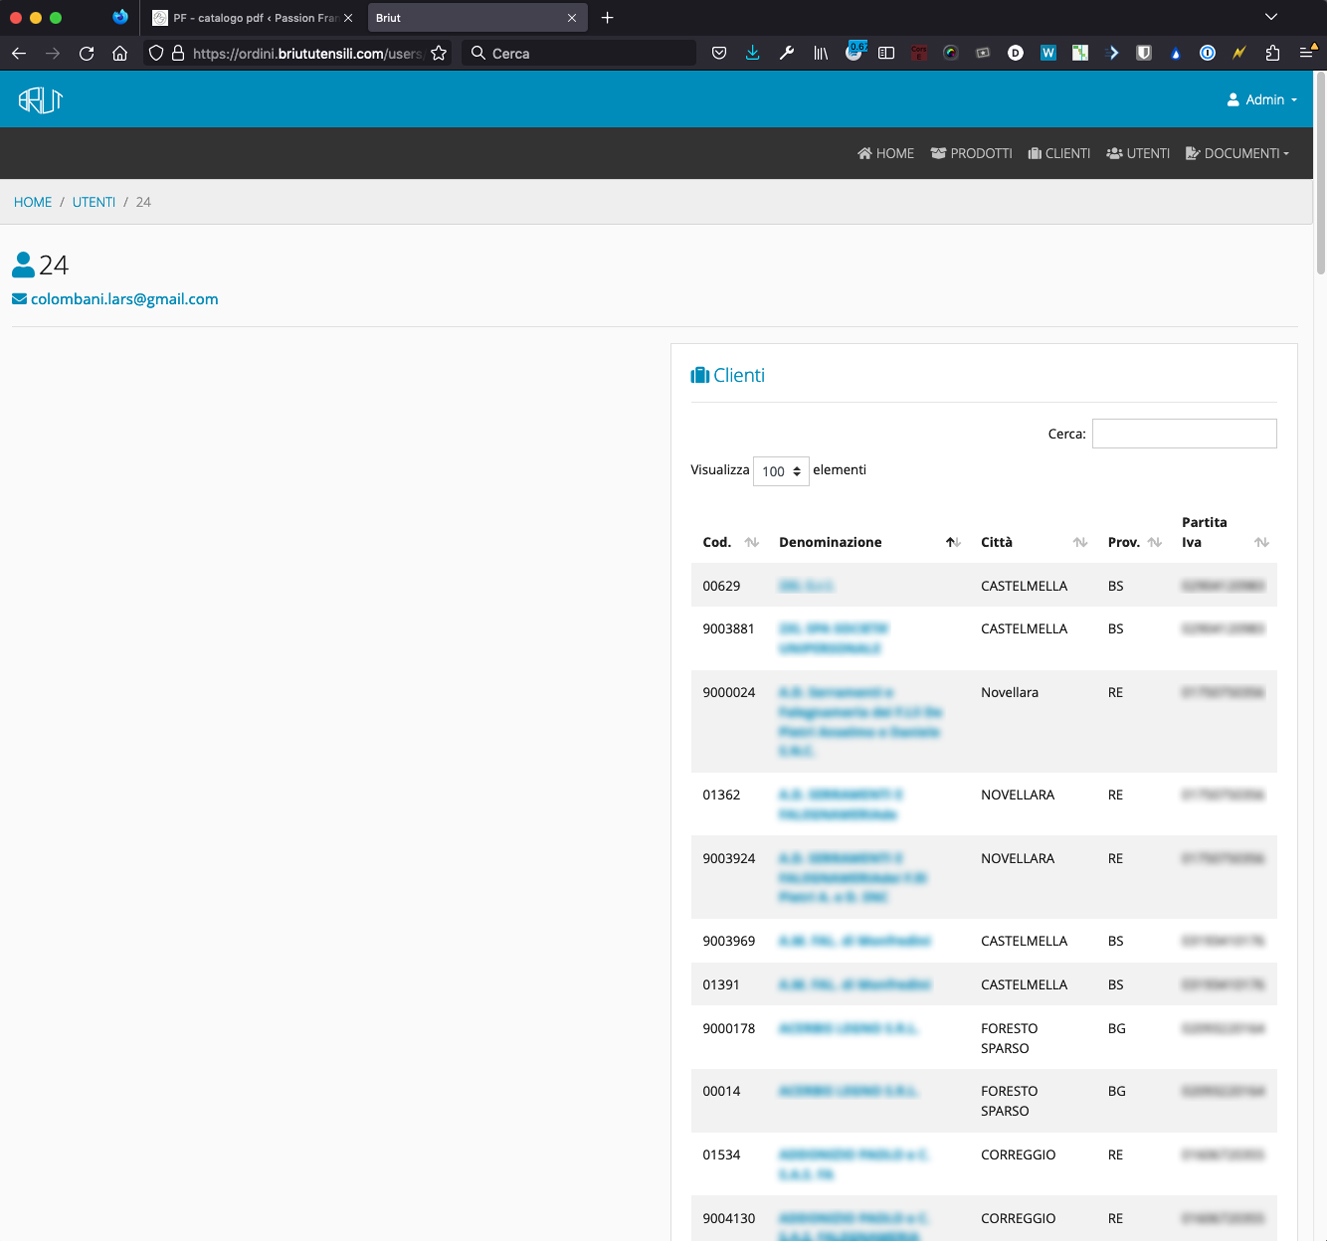Viewport: 1327px width, 1241px height.
Task: Open the Firefox hamburger application menu
Action: tap(1307, 53)
